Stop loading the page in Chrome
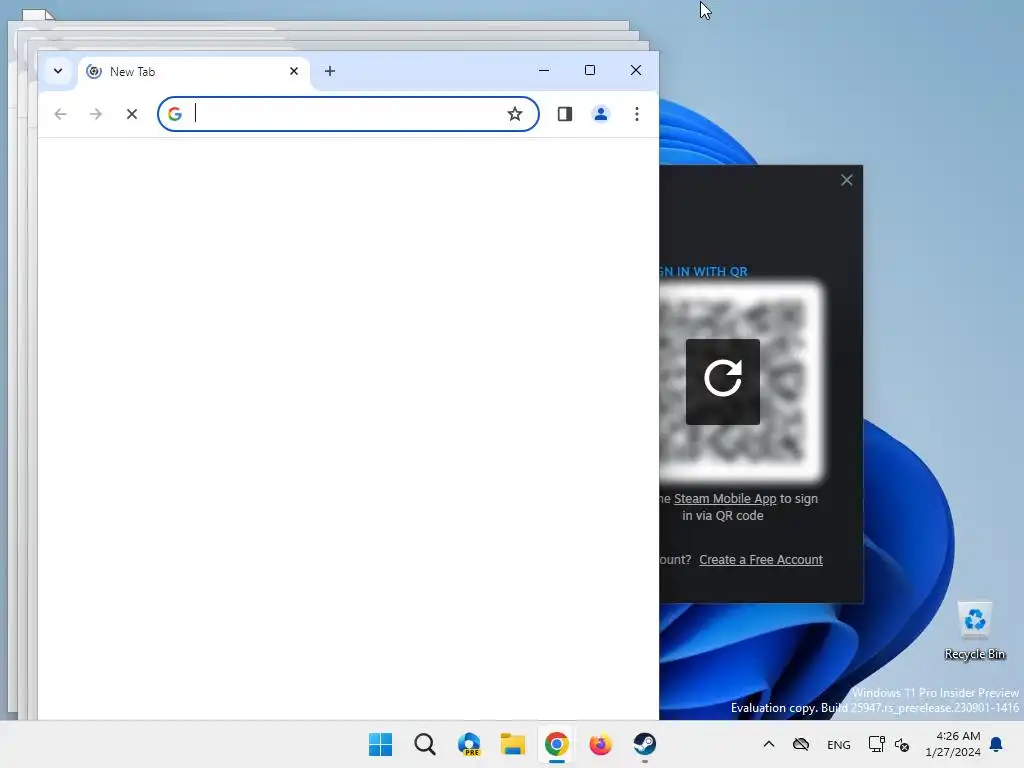The width and height of the screenshot is (1024, 768). click(132, 114)
